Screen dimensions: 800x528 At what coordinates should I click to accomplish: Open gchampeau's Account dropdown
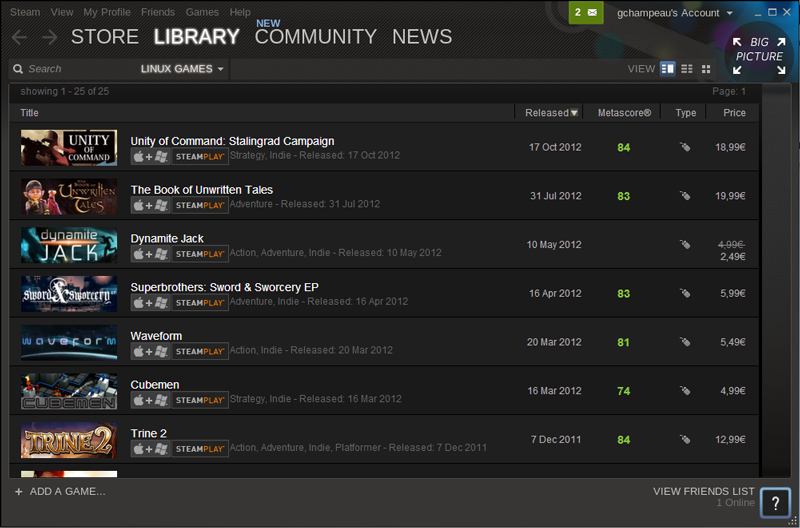pyautogui.click(x=675, y=13)
